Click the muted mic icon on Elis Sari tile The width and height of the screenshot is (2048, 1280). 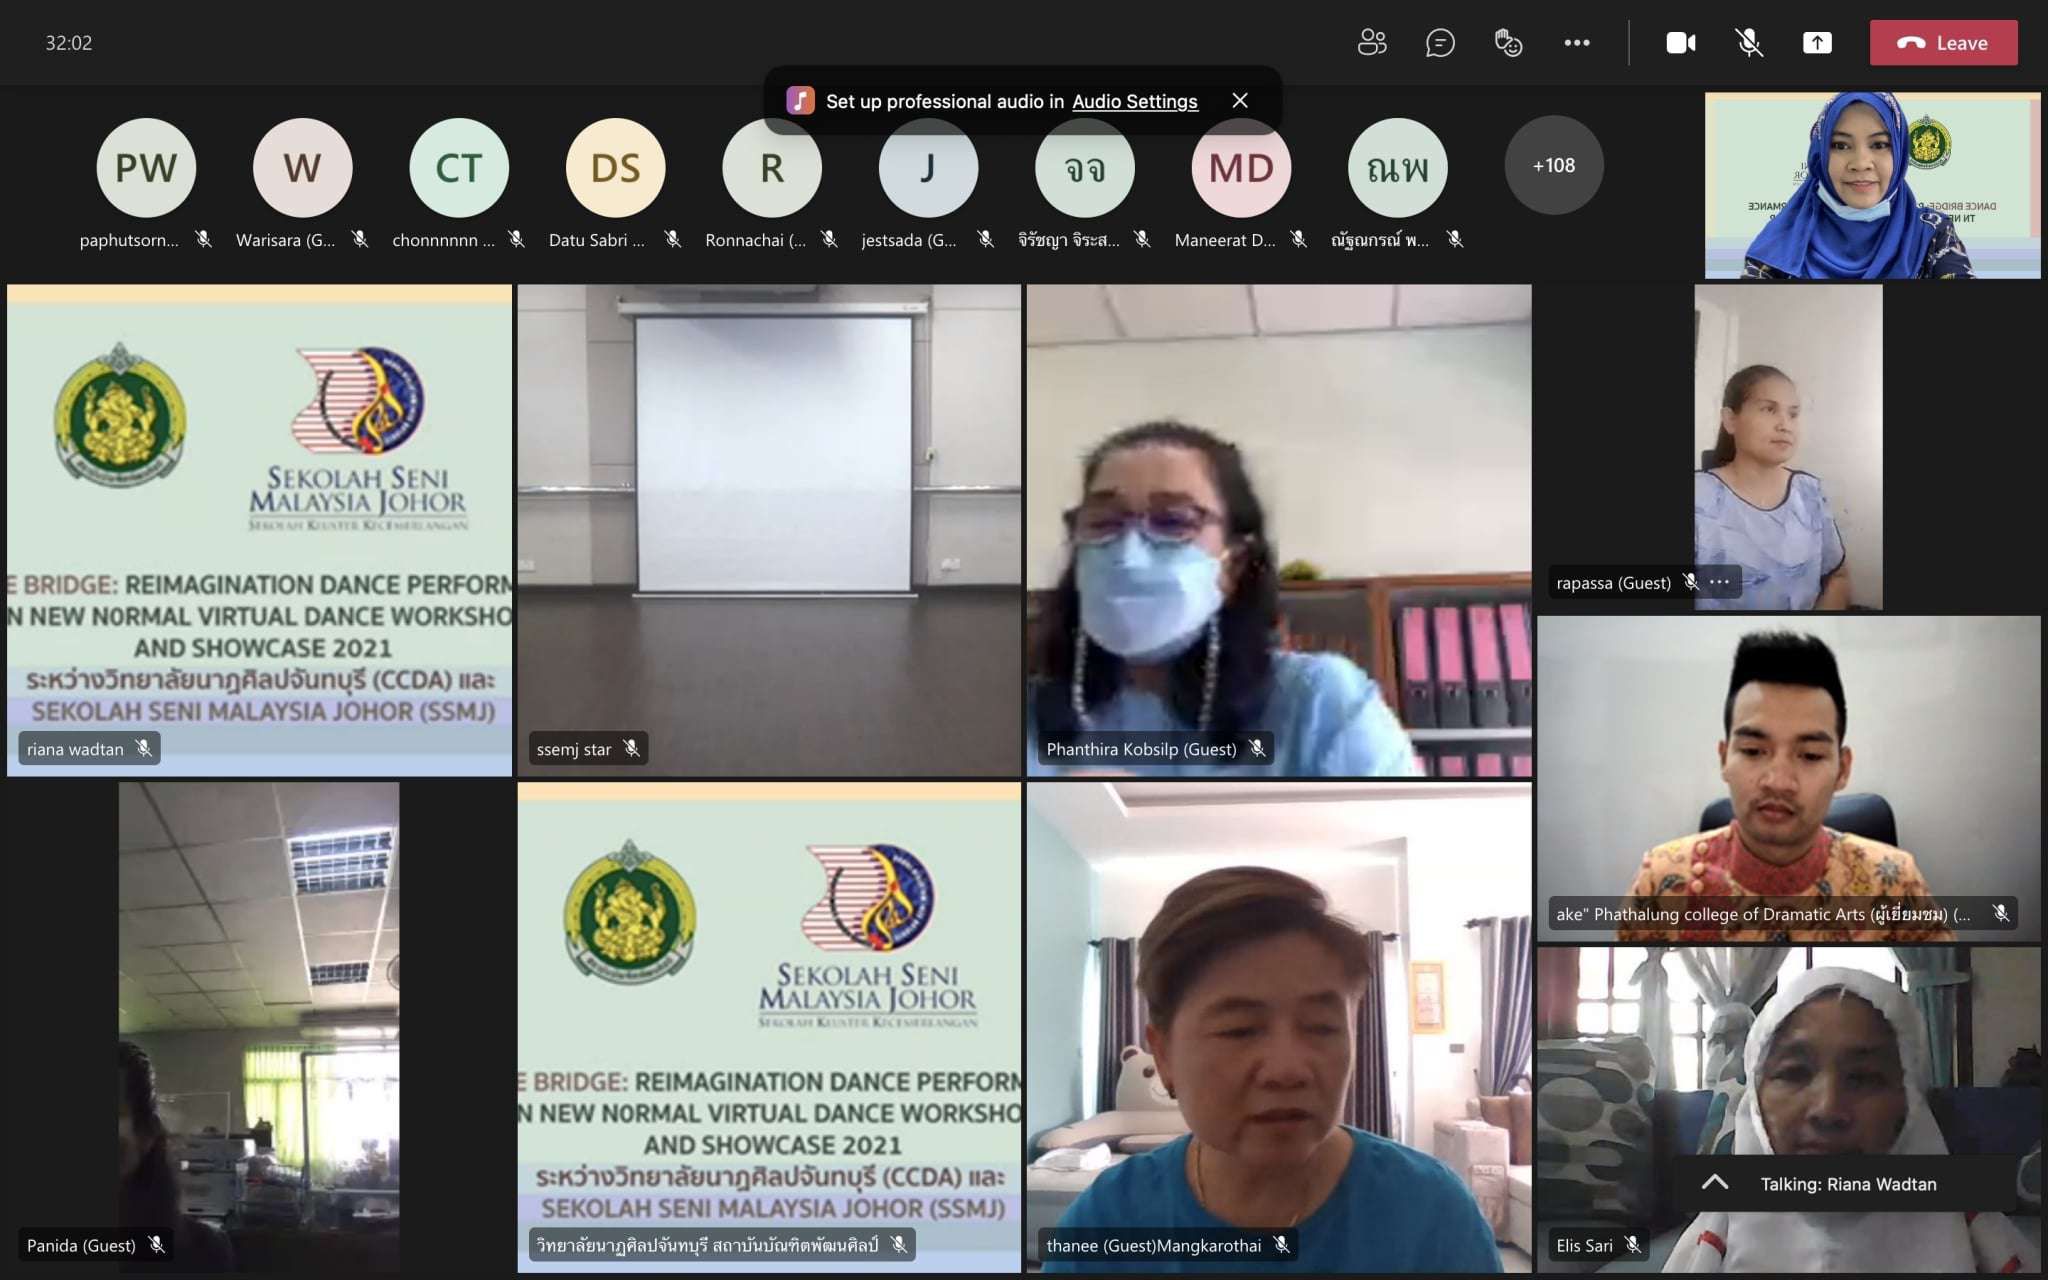click(1633, 1245)
